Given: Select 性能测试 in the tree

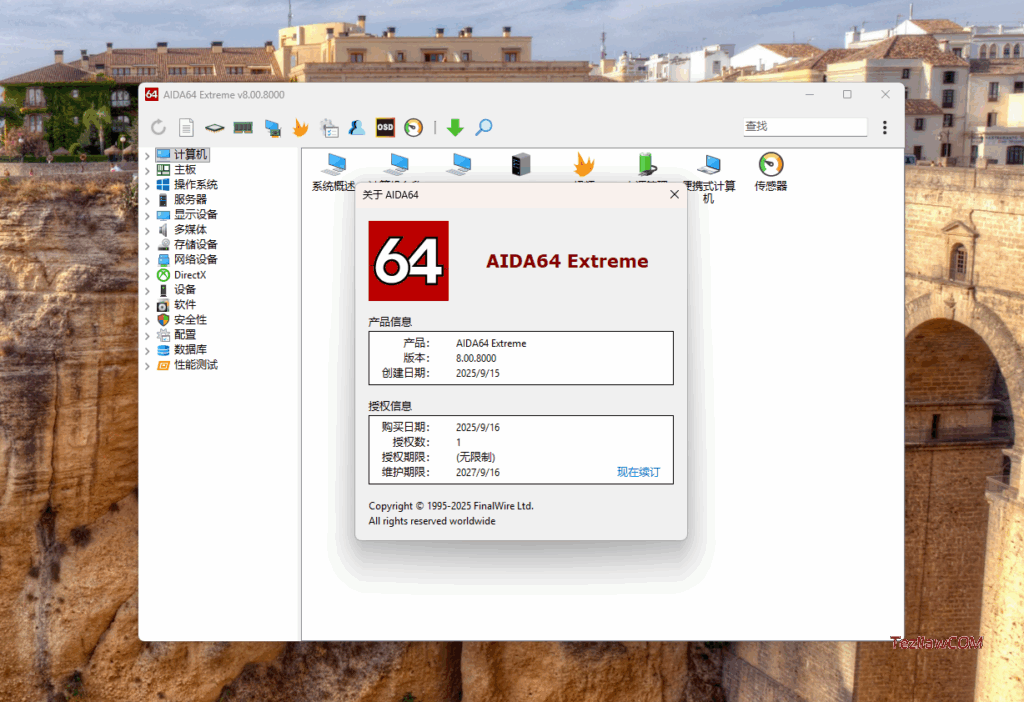Looking at the screenshot, I should [195, 364].
